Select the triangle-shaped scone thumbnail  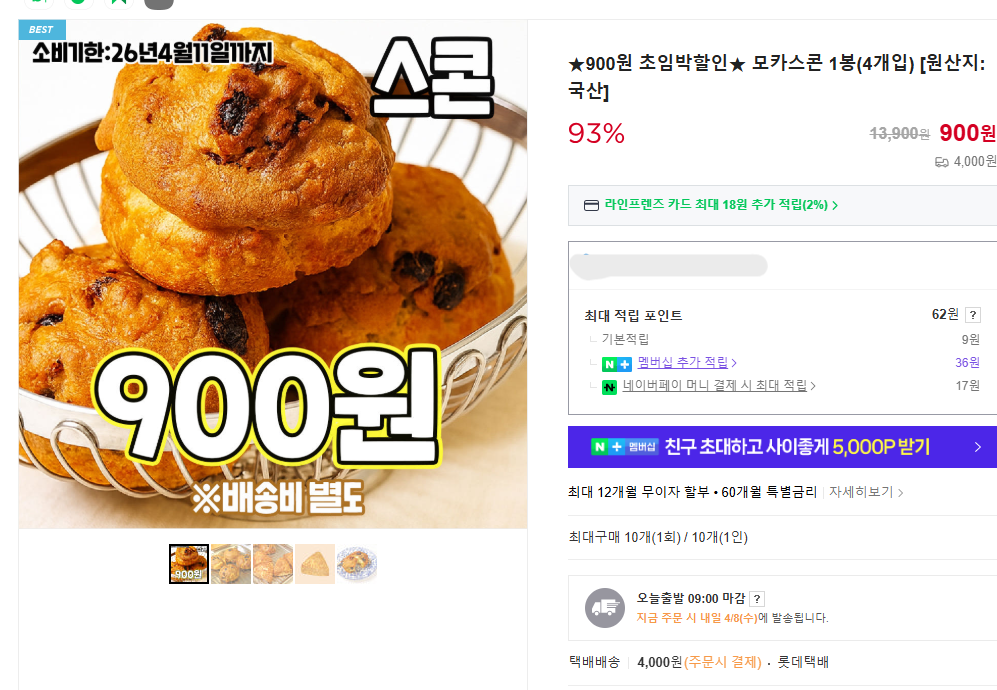(315, 564)
